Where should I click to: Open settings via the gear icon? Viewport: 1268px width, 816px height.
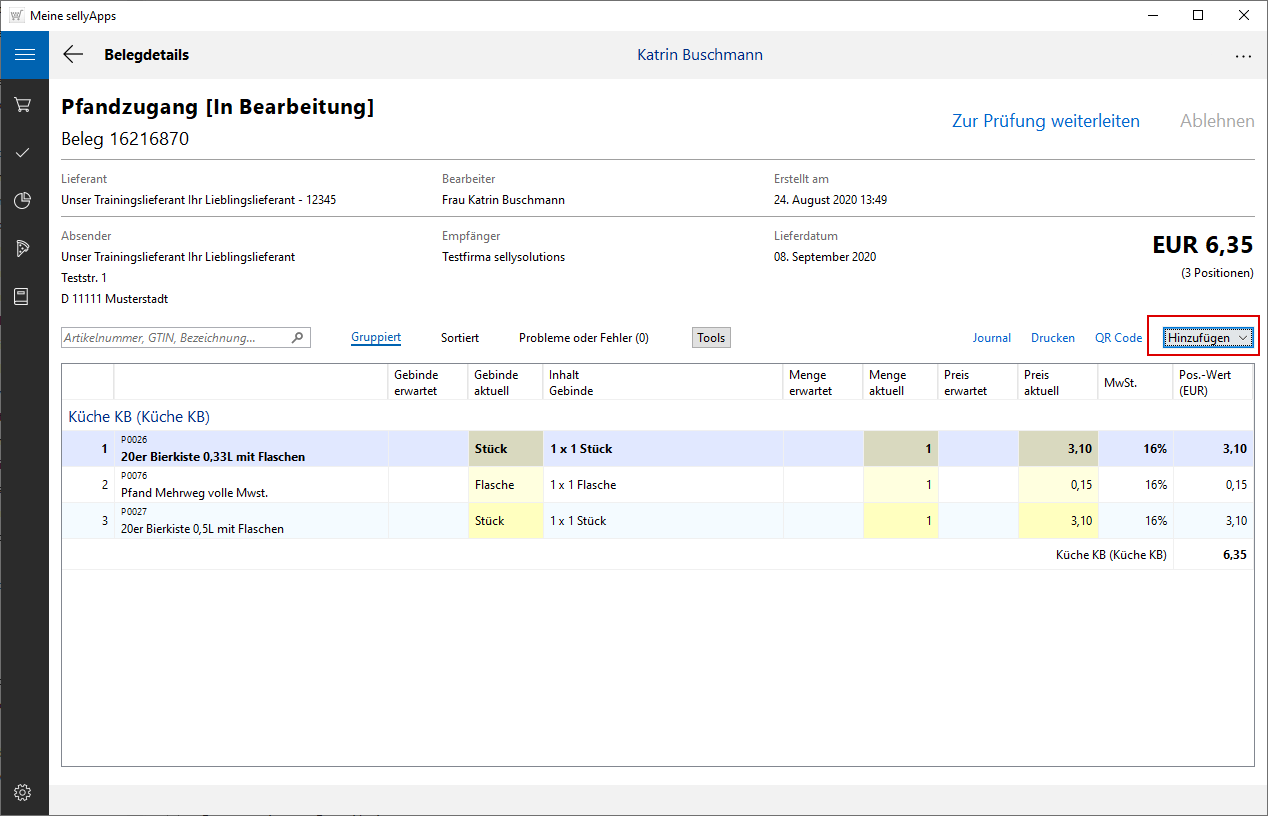(23, 792)
